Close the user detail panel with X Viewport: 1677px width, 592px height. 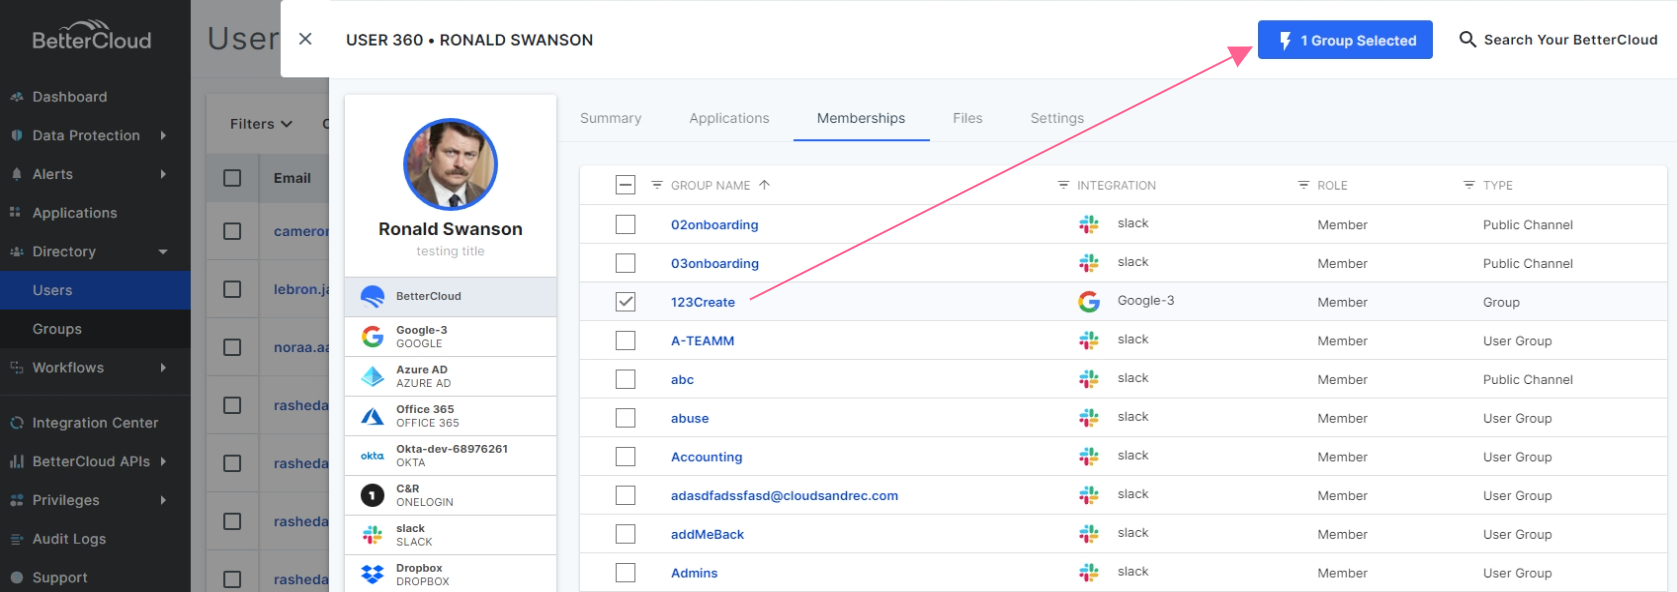coord(305,39)
